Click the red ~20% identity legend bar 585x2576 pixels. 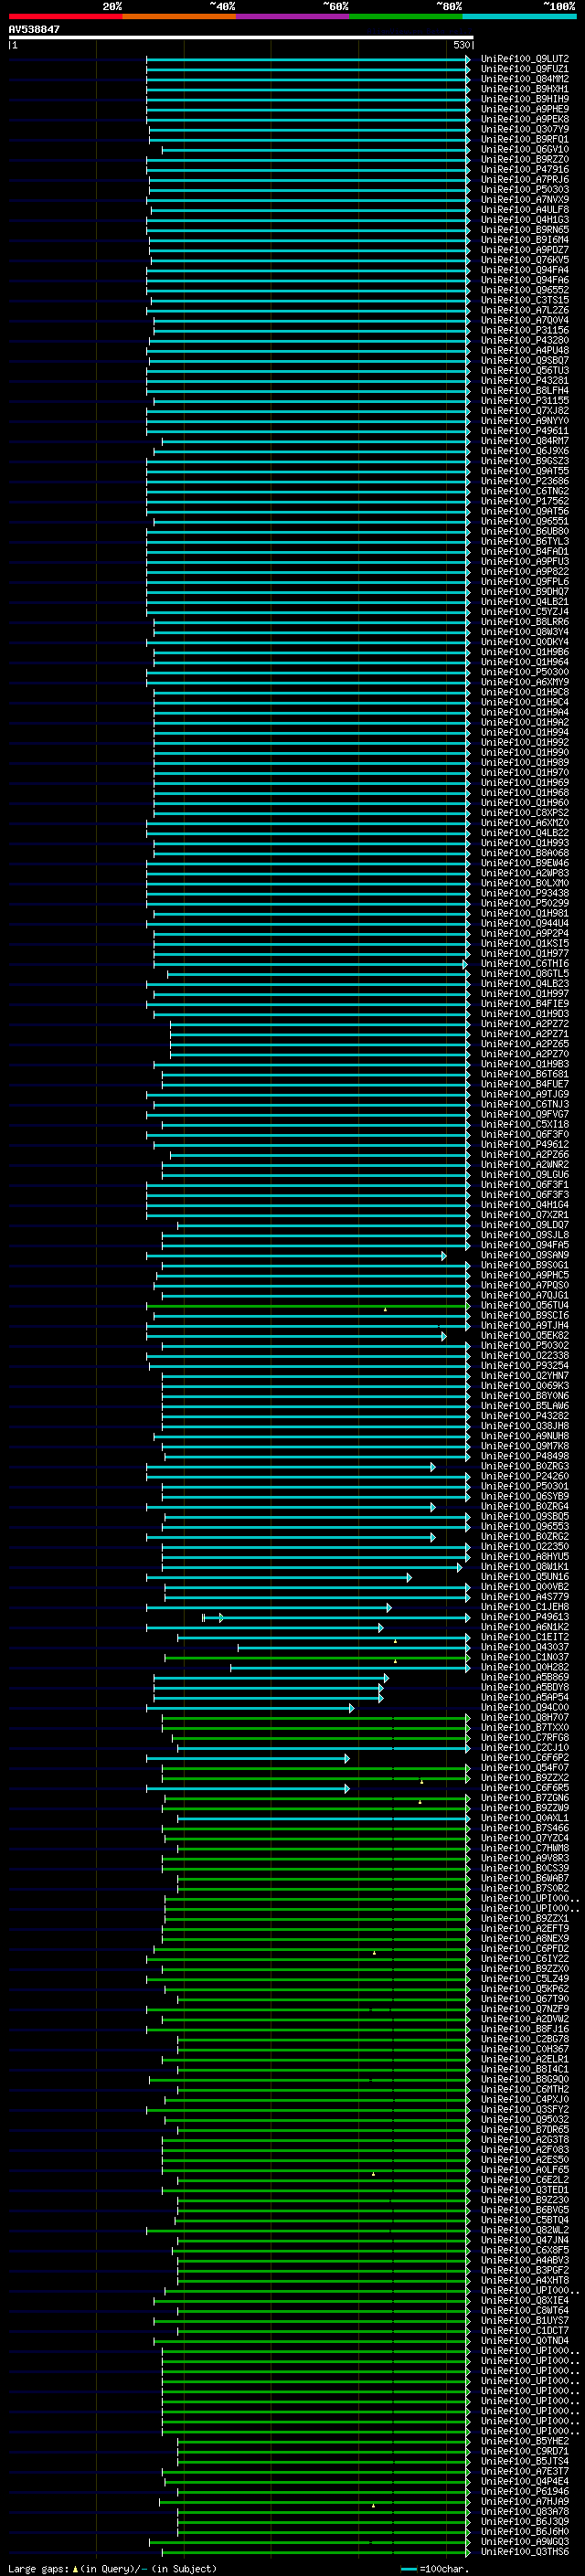pyautogui.click(x=65, y=17)
